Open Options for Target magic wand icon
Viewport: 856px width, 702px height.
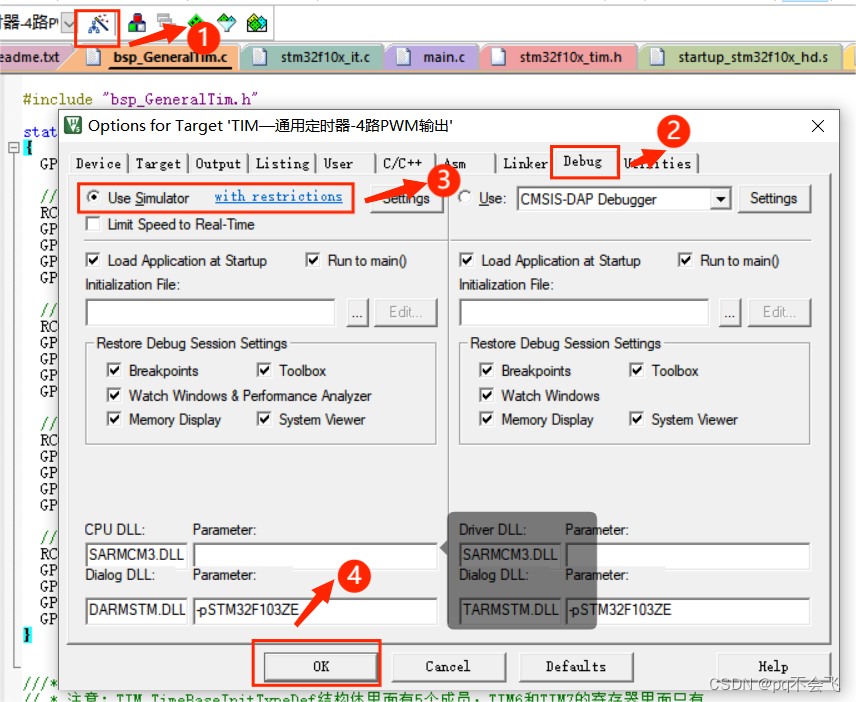98,24
